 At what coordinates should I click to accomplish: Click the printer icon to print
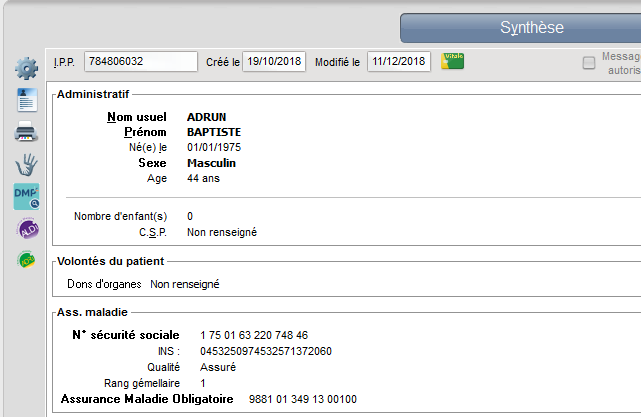[26, 131]
